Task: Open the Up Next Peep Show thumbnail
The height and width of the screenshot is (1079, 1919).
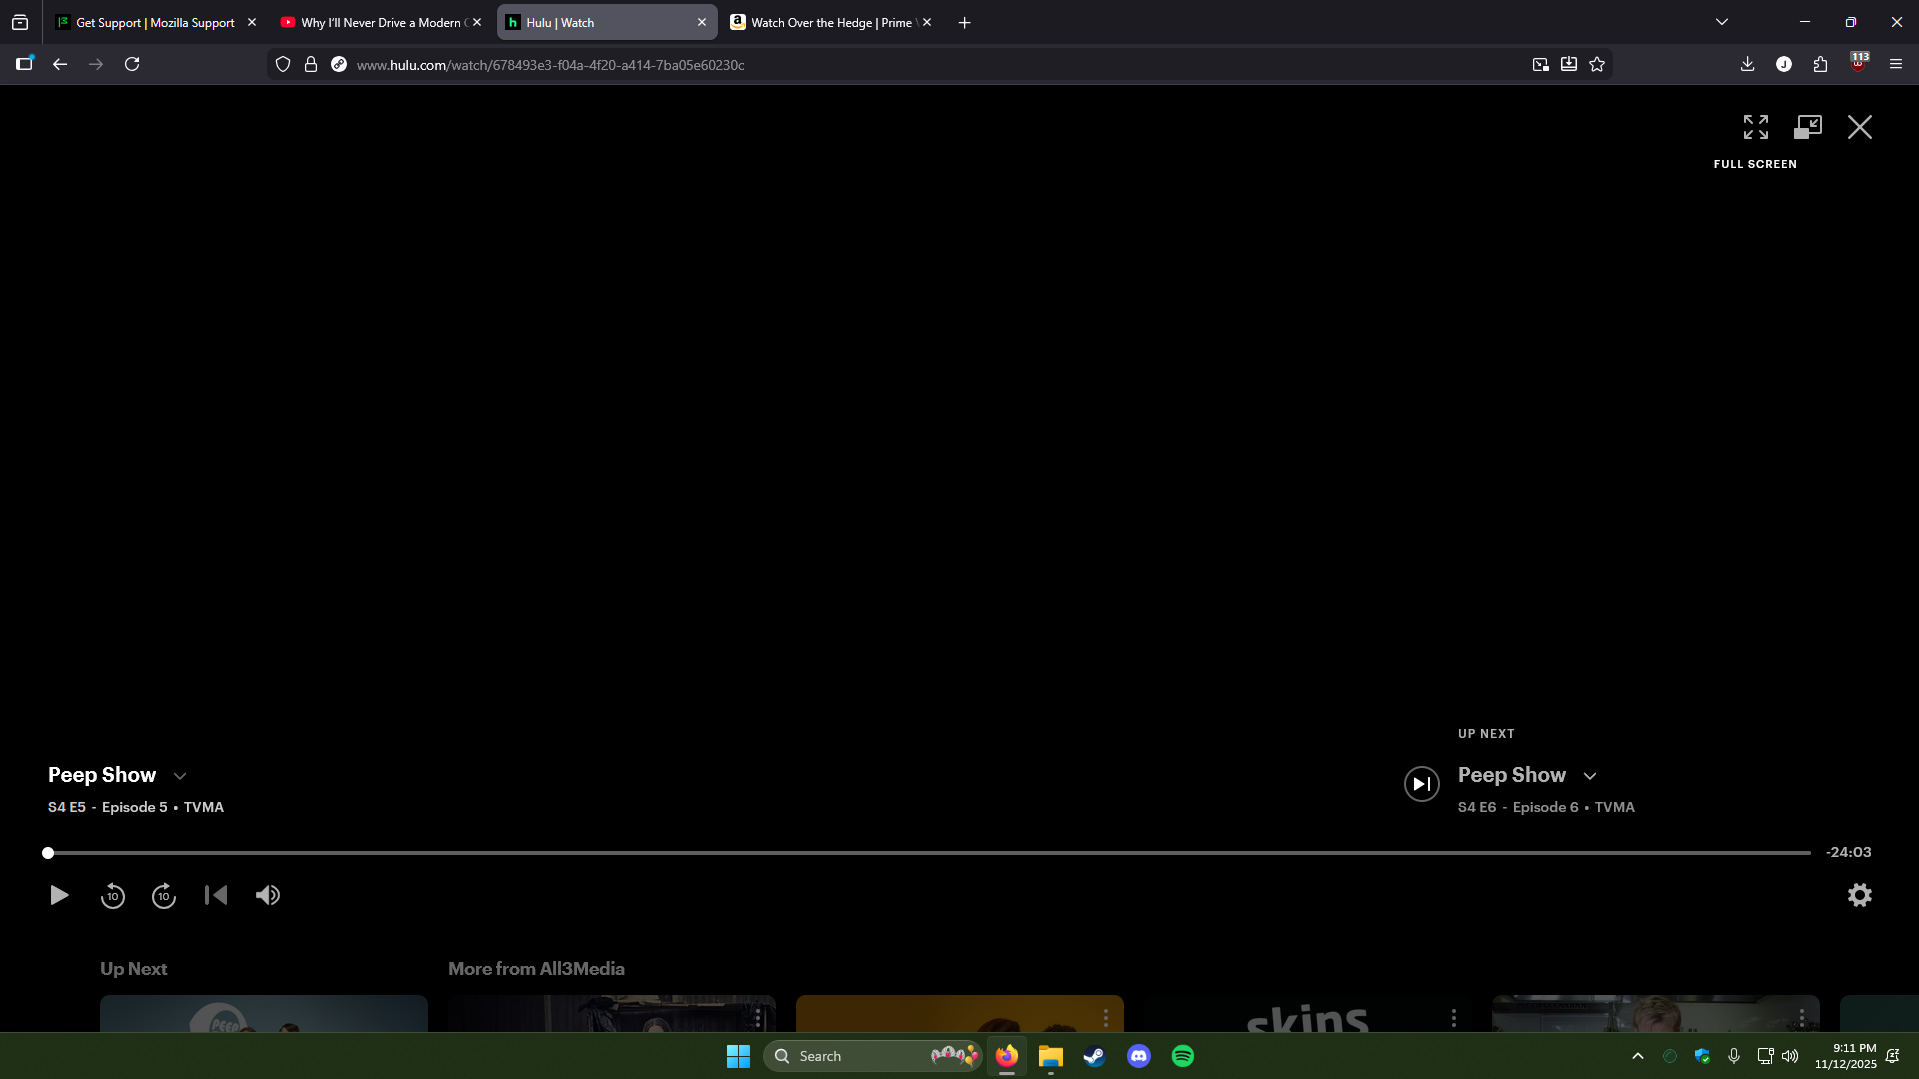Action: (264, 1014)
